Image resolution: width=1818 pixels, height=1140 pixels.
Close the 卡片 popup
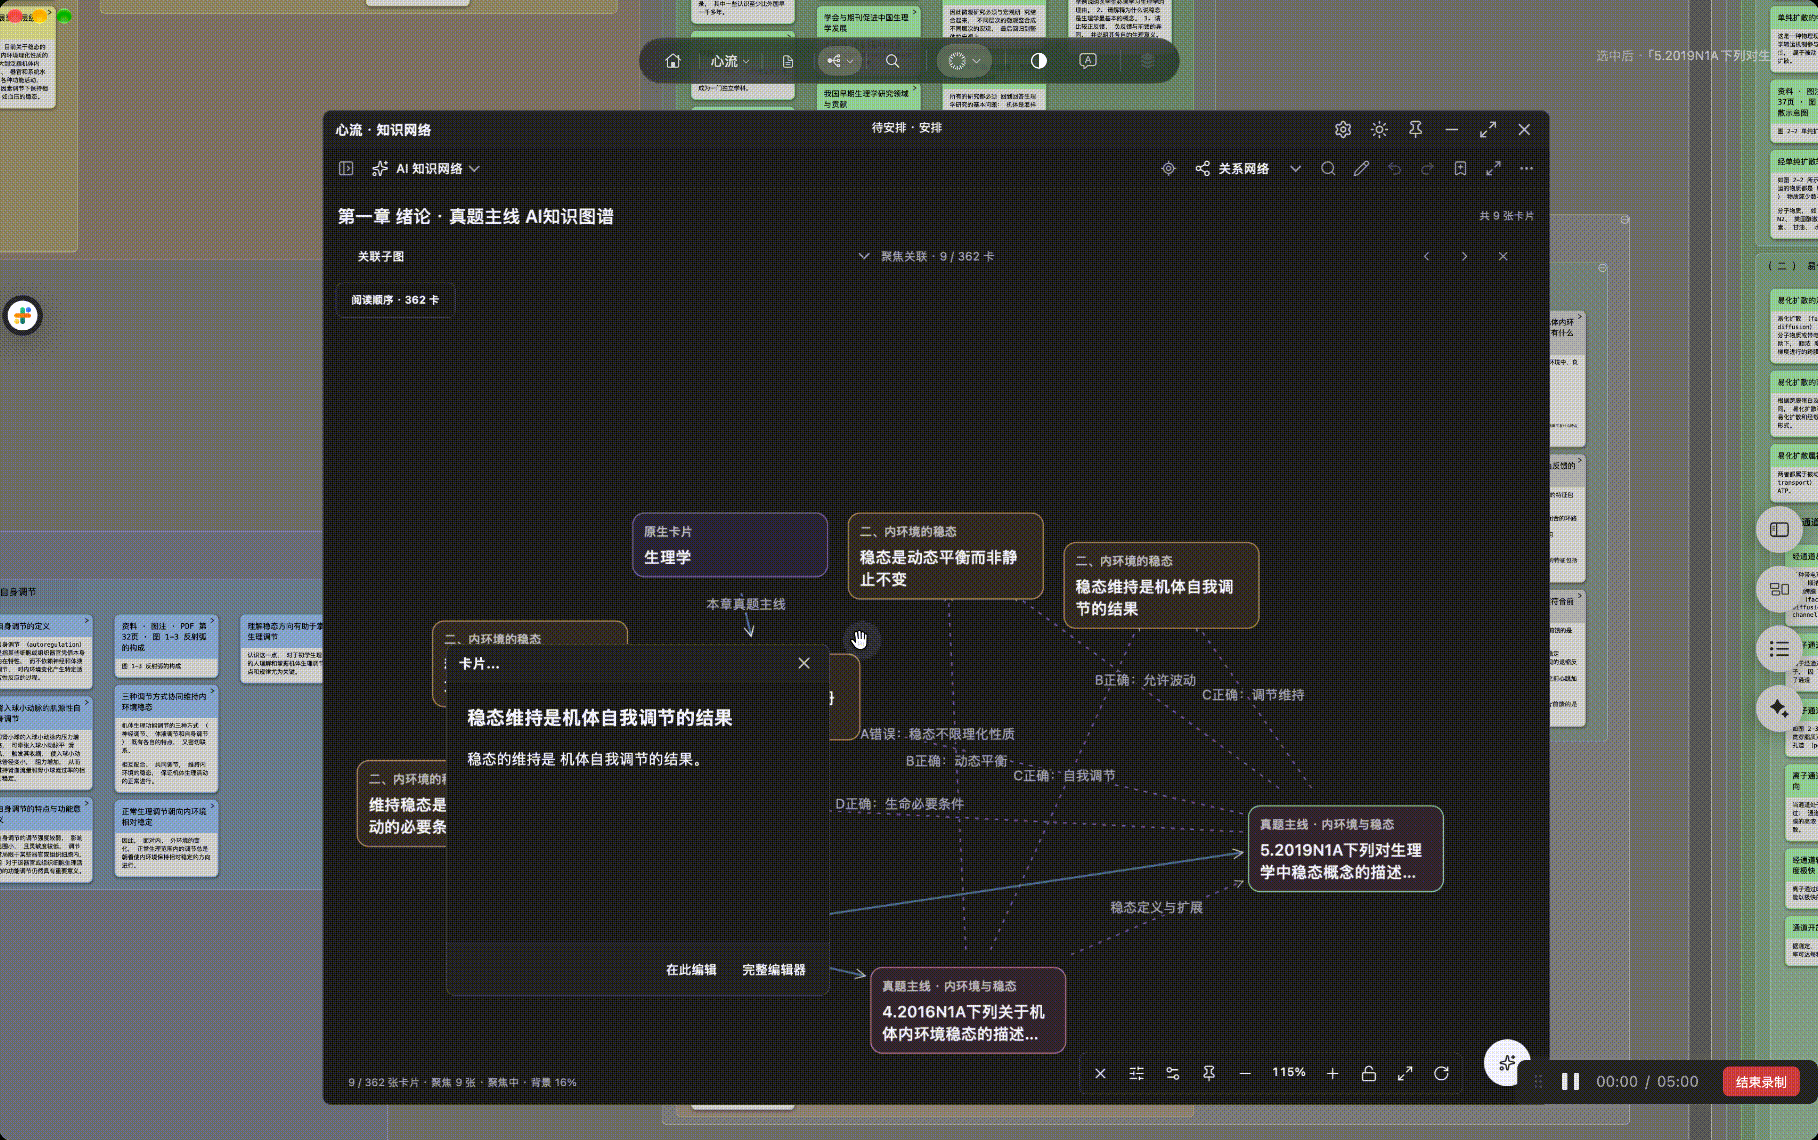click(x=804, y=663)
